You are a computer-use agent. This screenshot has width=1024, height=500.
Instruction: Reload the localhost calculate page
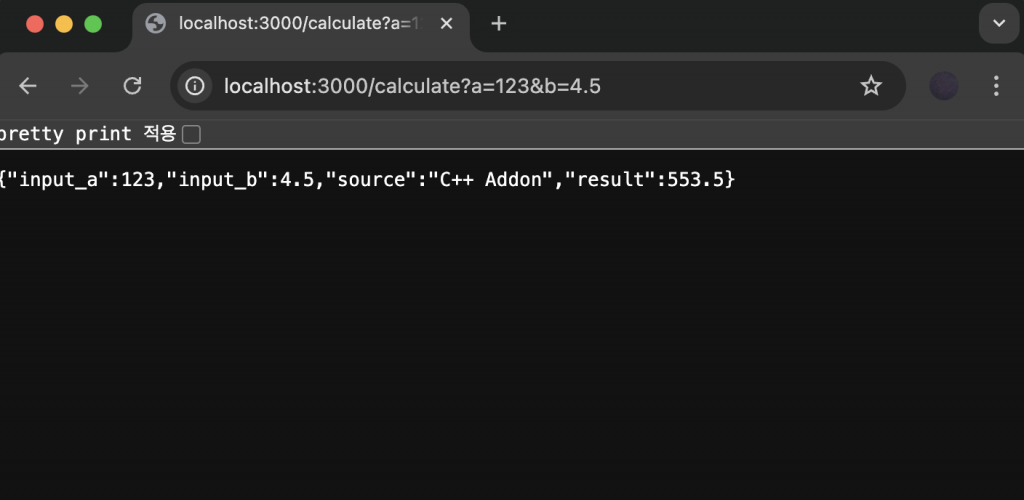132,86
